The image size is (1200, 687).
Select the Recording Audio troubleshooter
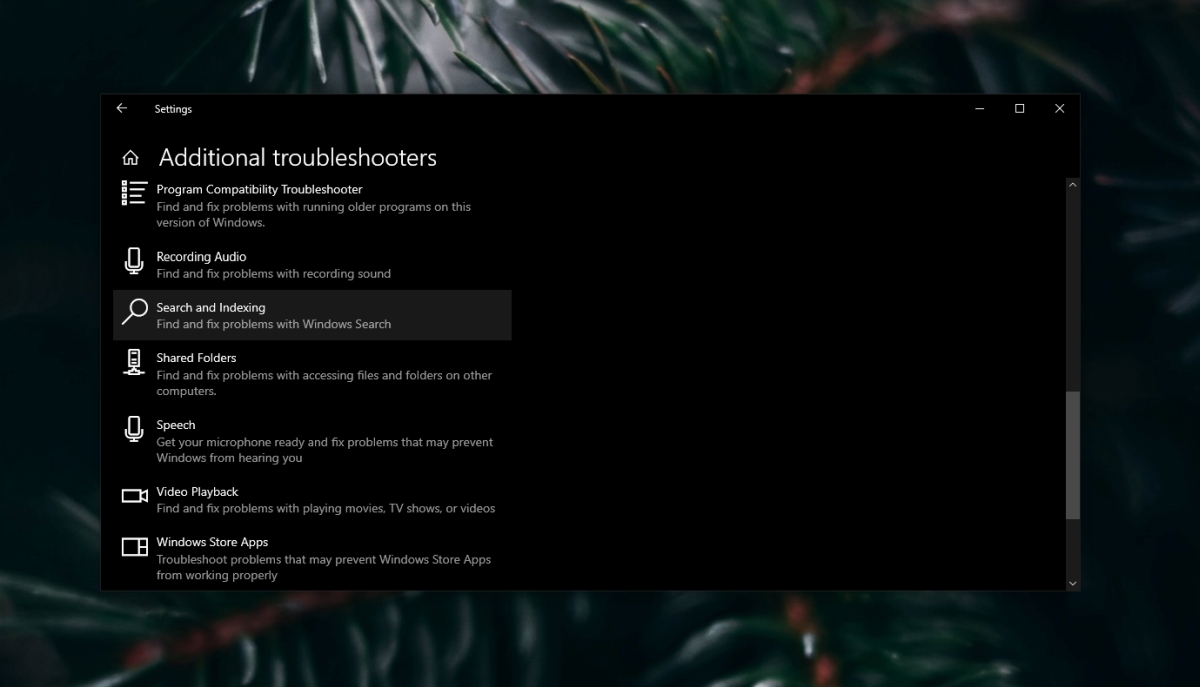point(201,257)
